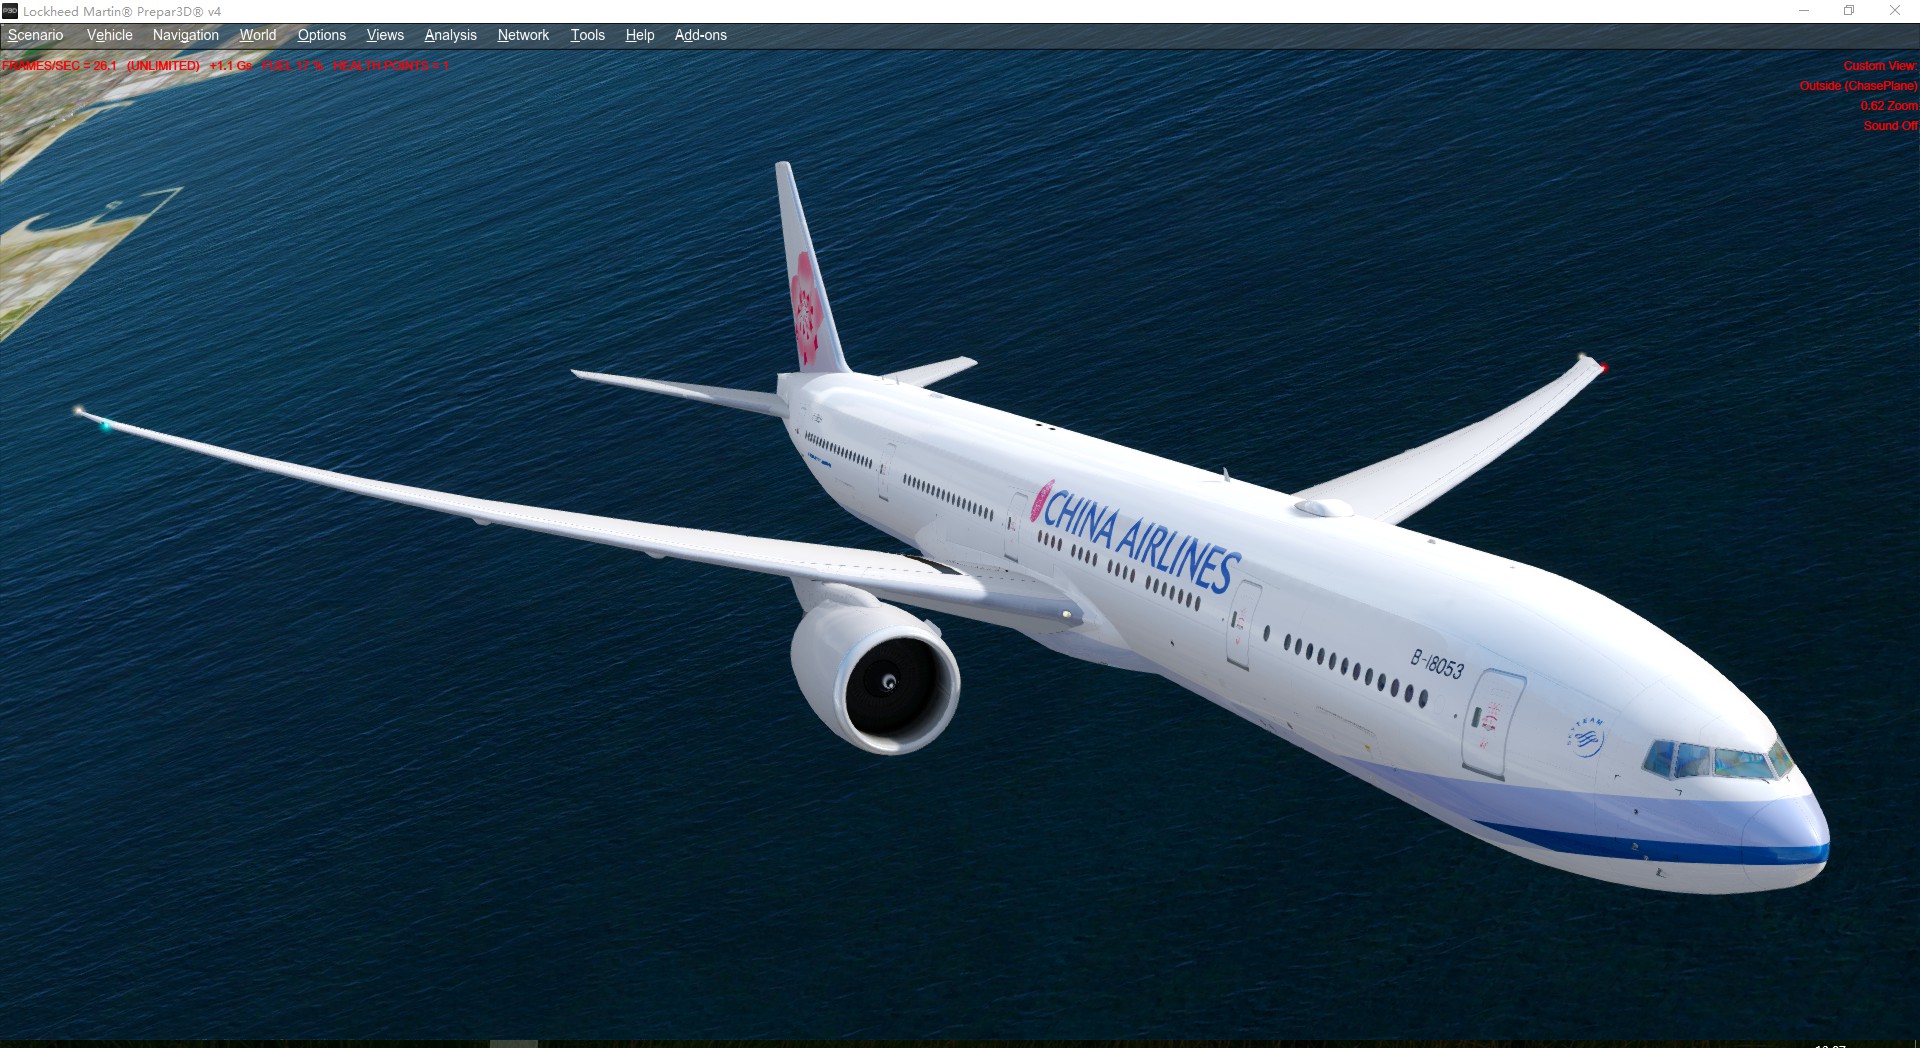
Task: Click the Prepar3D app icon in title bar
Action: pyautogui.click(x=10, y=11)
